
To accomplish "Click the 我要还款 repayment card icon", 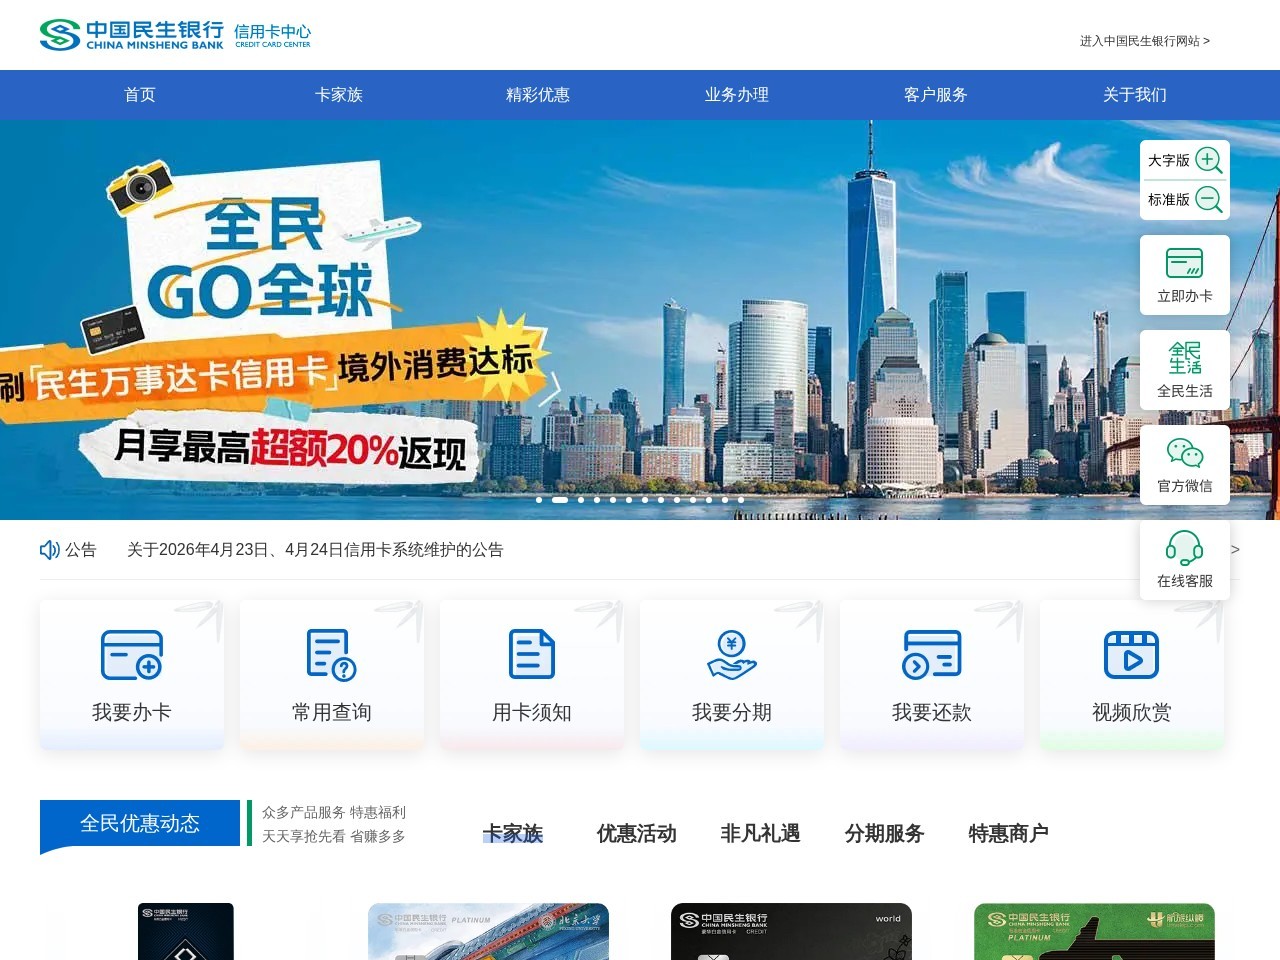I will pos(932,655).
